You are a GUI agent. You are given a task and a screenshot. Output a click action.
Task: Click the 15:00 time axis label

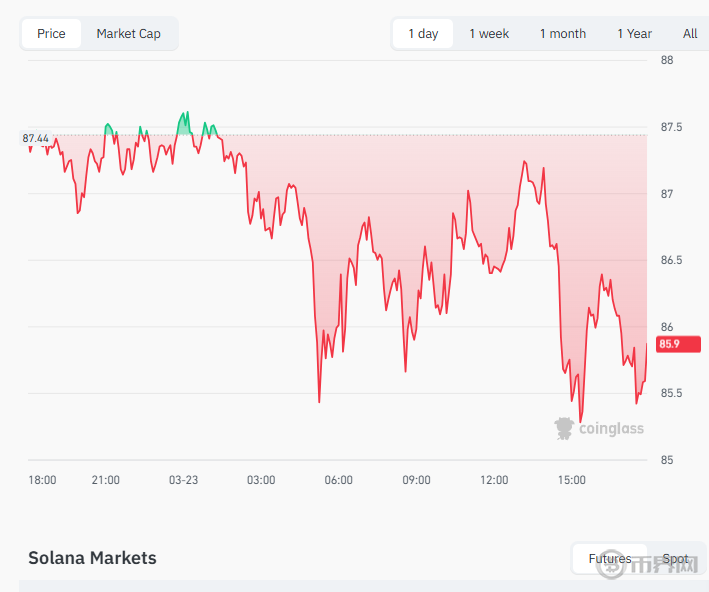pyautogui.click(x=572, y=480)
